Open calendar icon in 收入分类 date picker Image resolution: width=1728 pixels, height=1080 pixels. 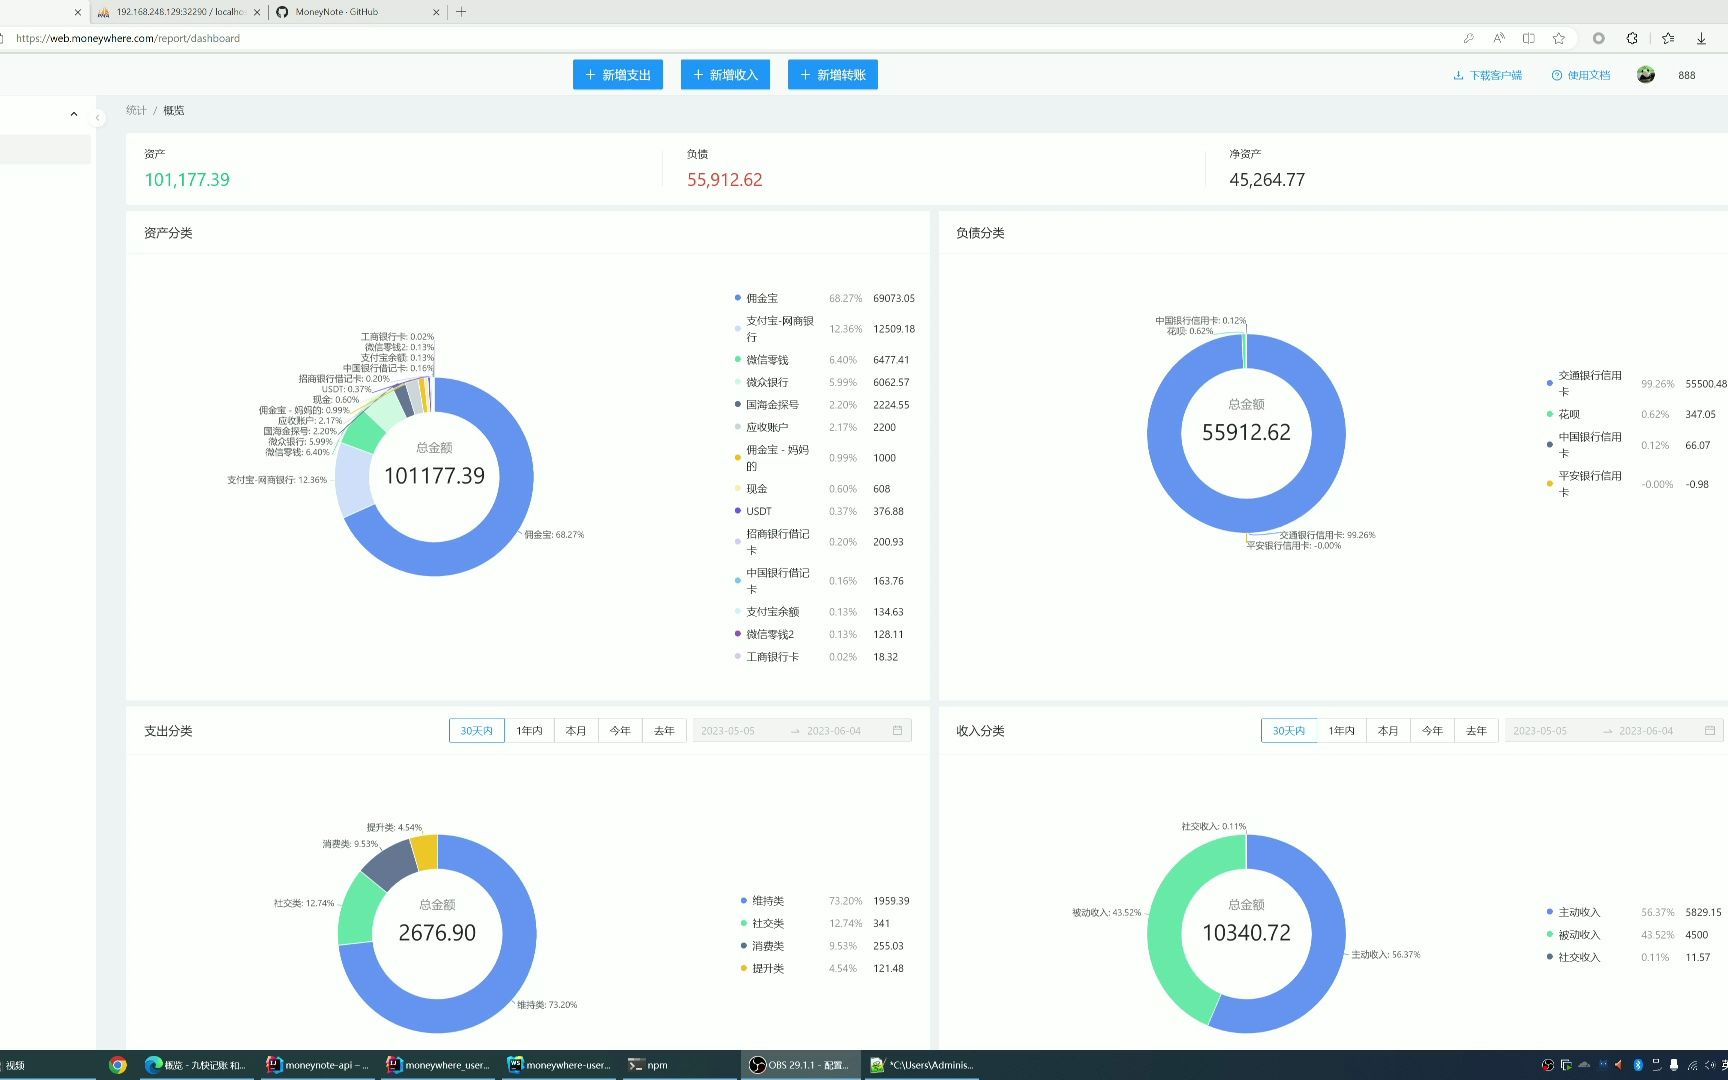[x=1710, y=731]
